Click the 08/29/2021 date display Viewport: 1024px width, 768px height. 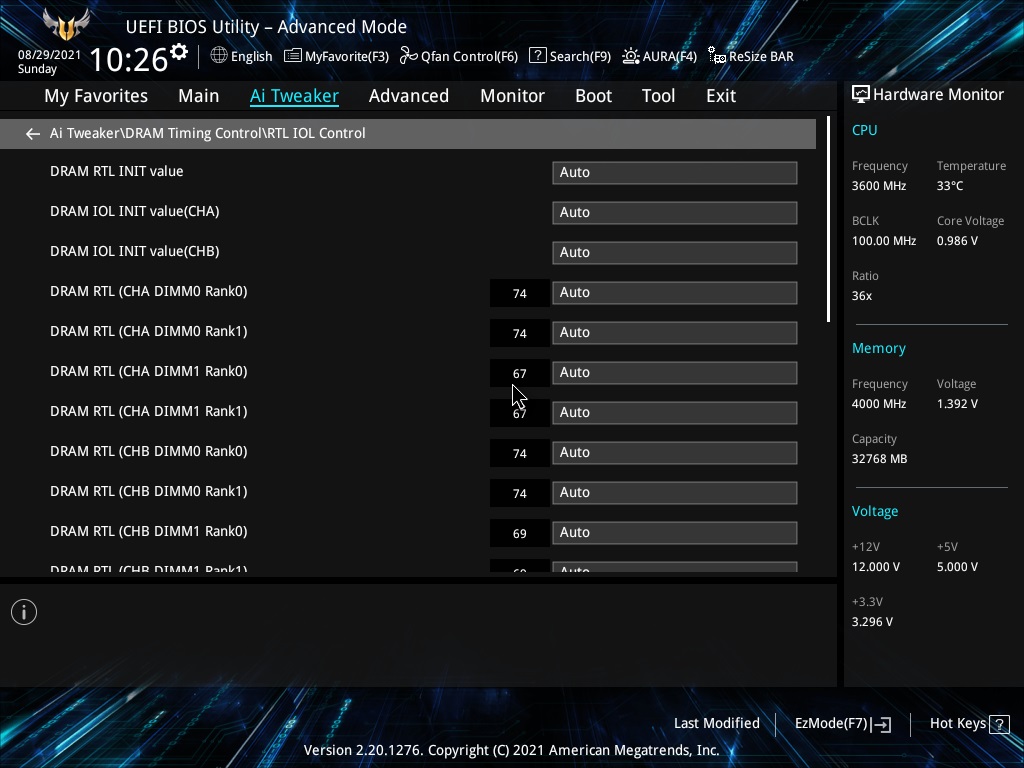point(49,55)
